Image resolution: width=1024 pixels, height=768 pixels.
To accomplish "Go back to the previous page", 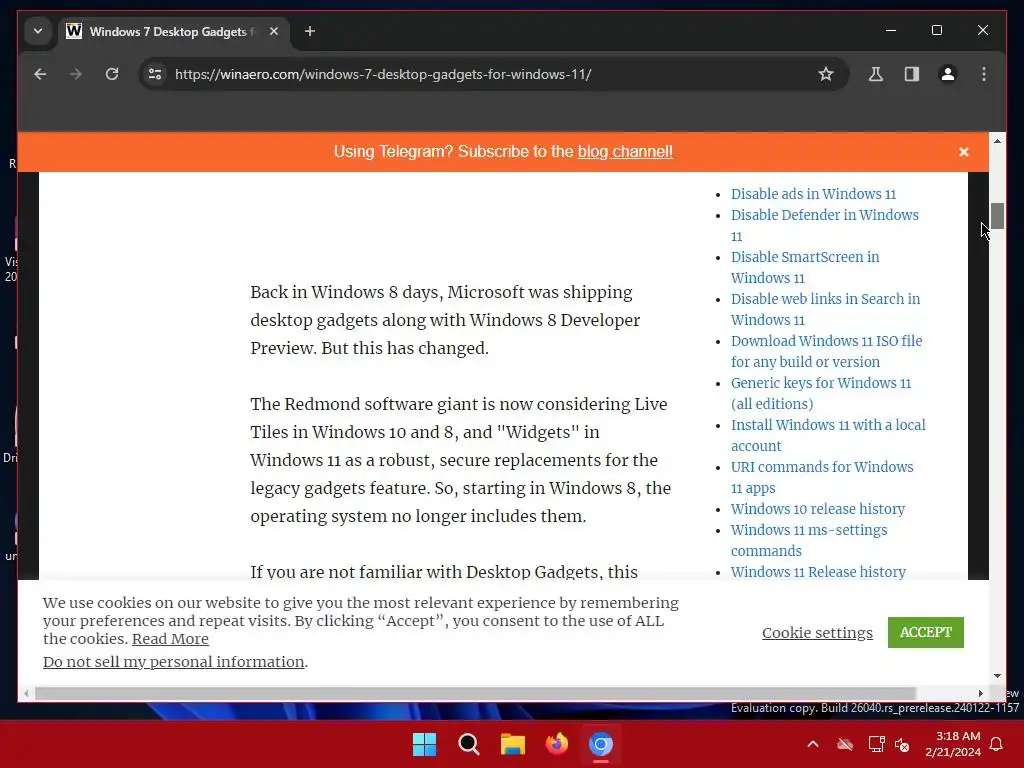I will point(40,74).
